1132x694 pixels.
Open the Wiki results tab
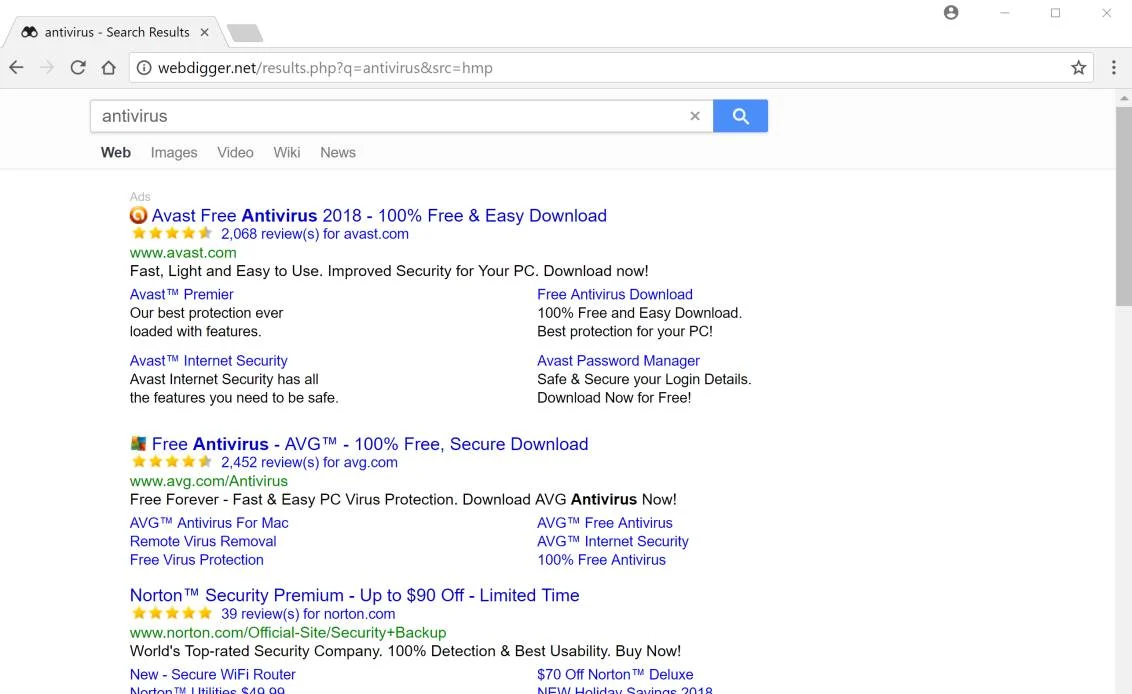click(287, 152)
